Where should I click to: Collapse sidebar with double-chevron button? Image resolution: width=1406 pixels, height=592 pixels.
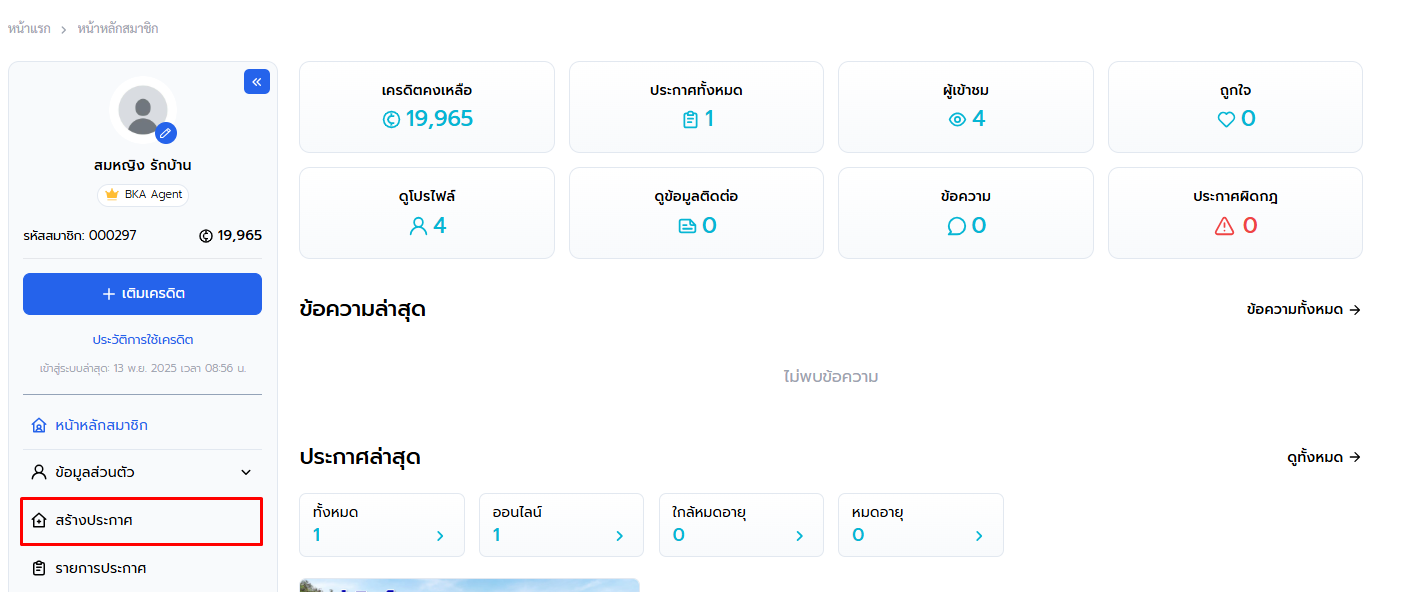point(257,82)
